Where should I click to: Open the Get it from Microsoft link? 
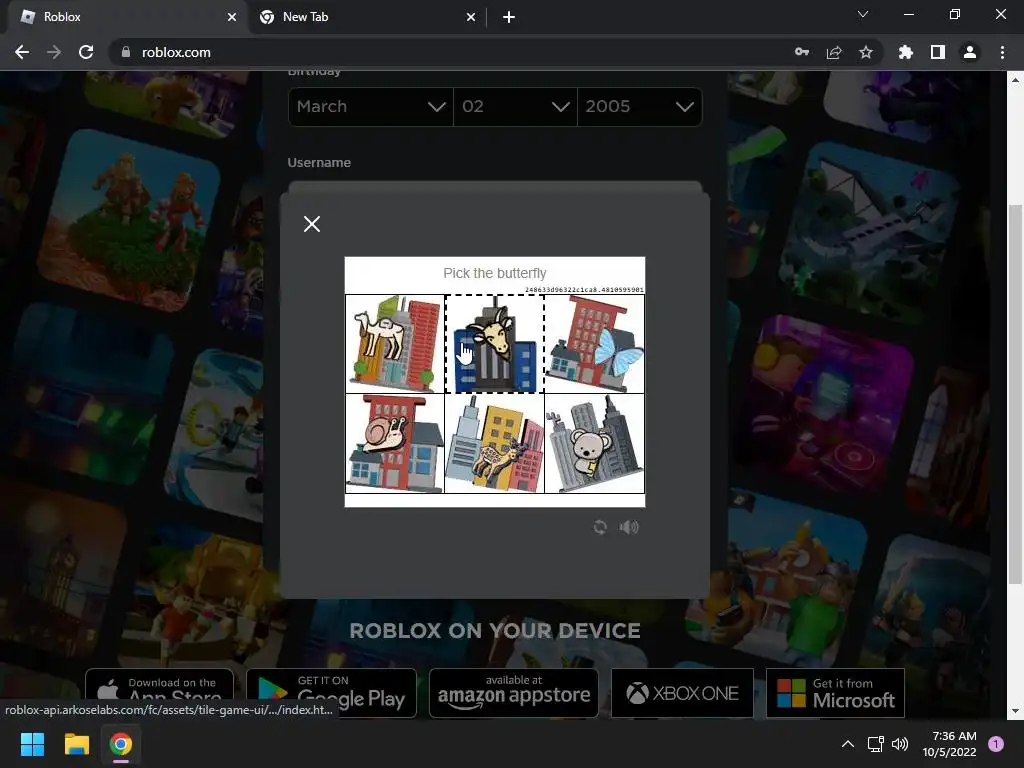click(835, 692)
